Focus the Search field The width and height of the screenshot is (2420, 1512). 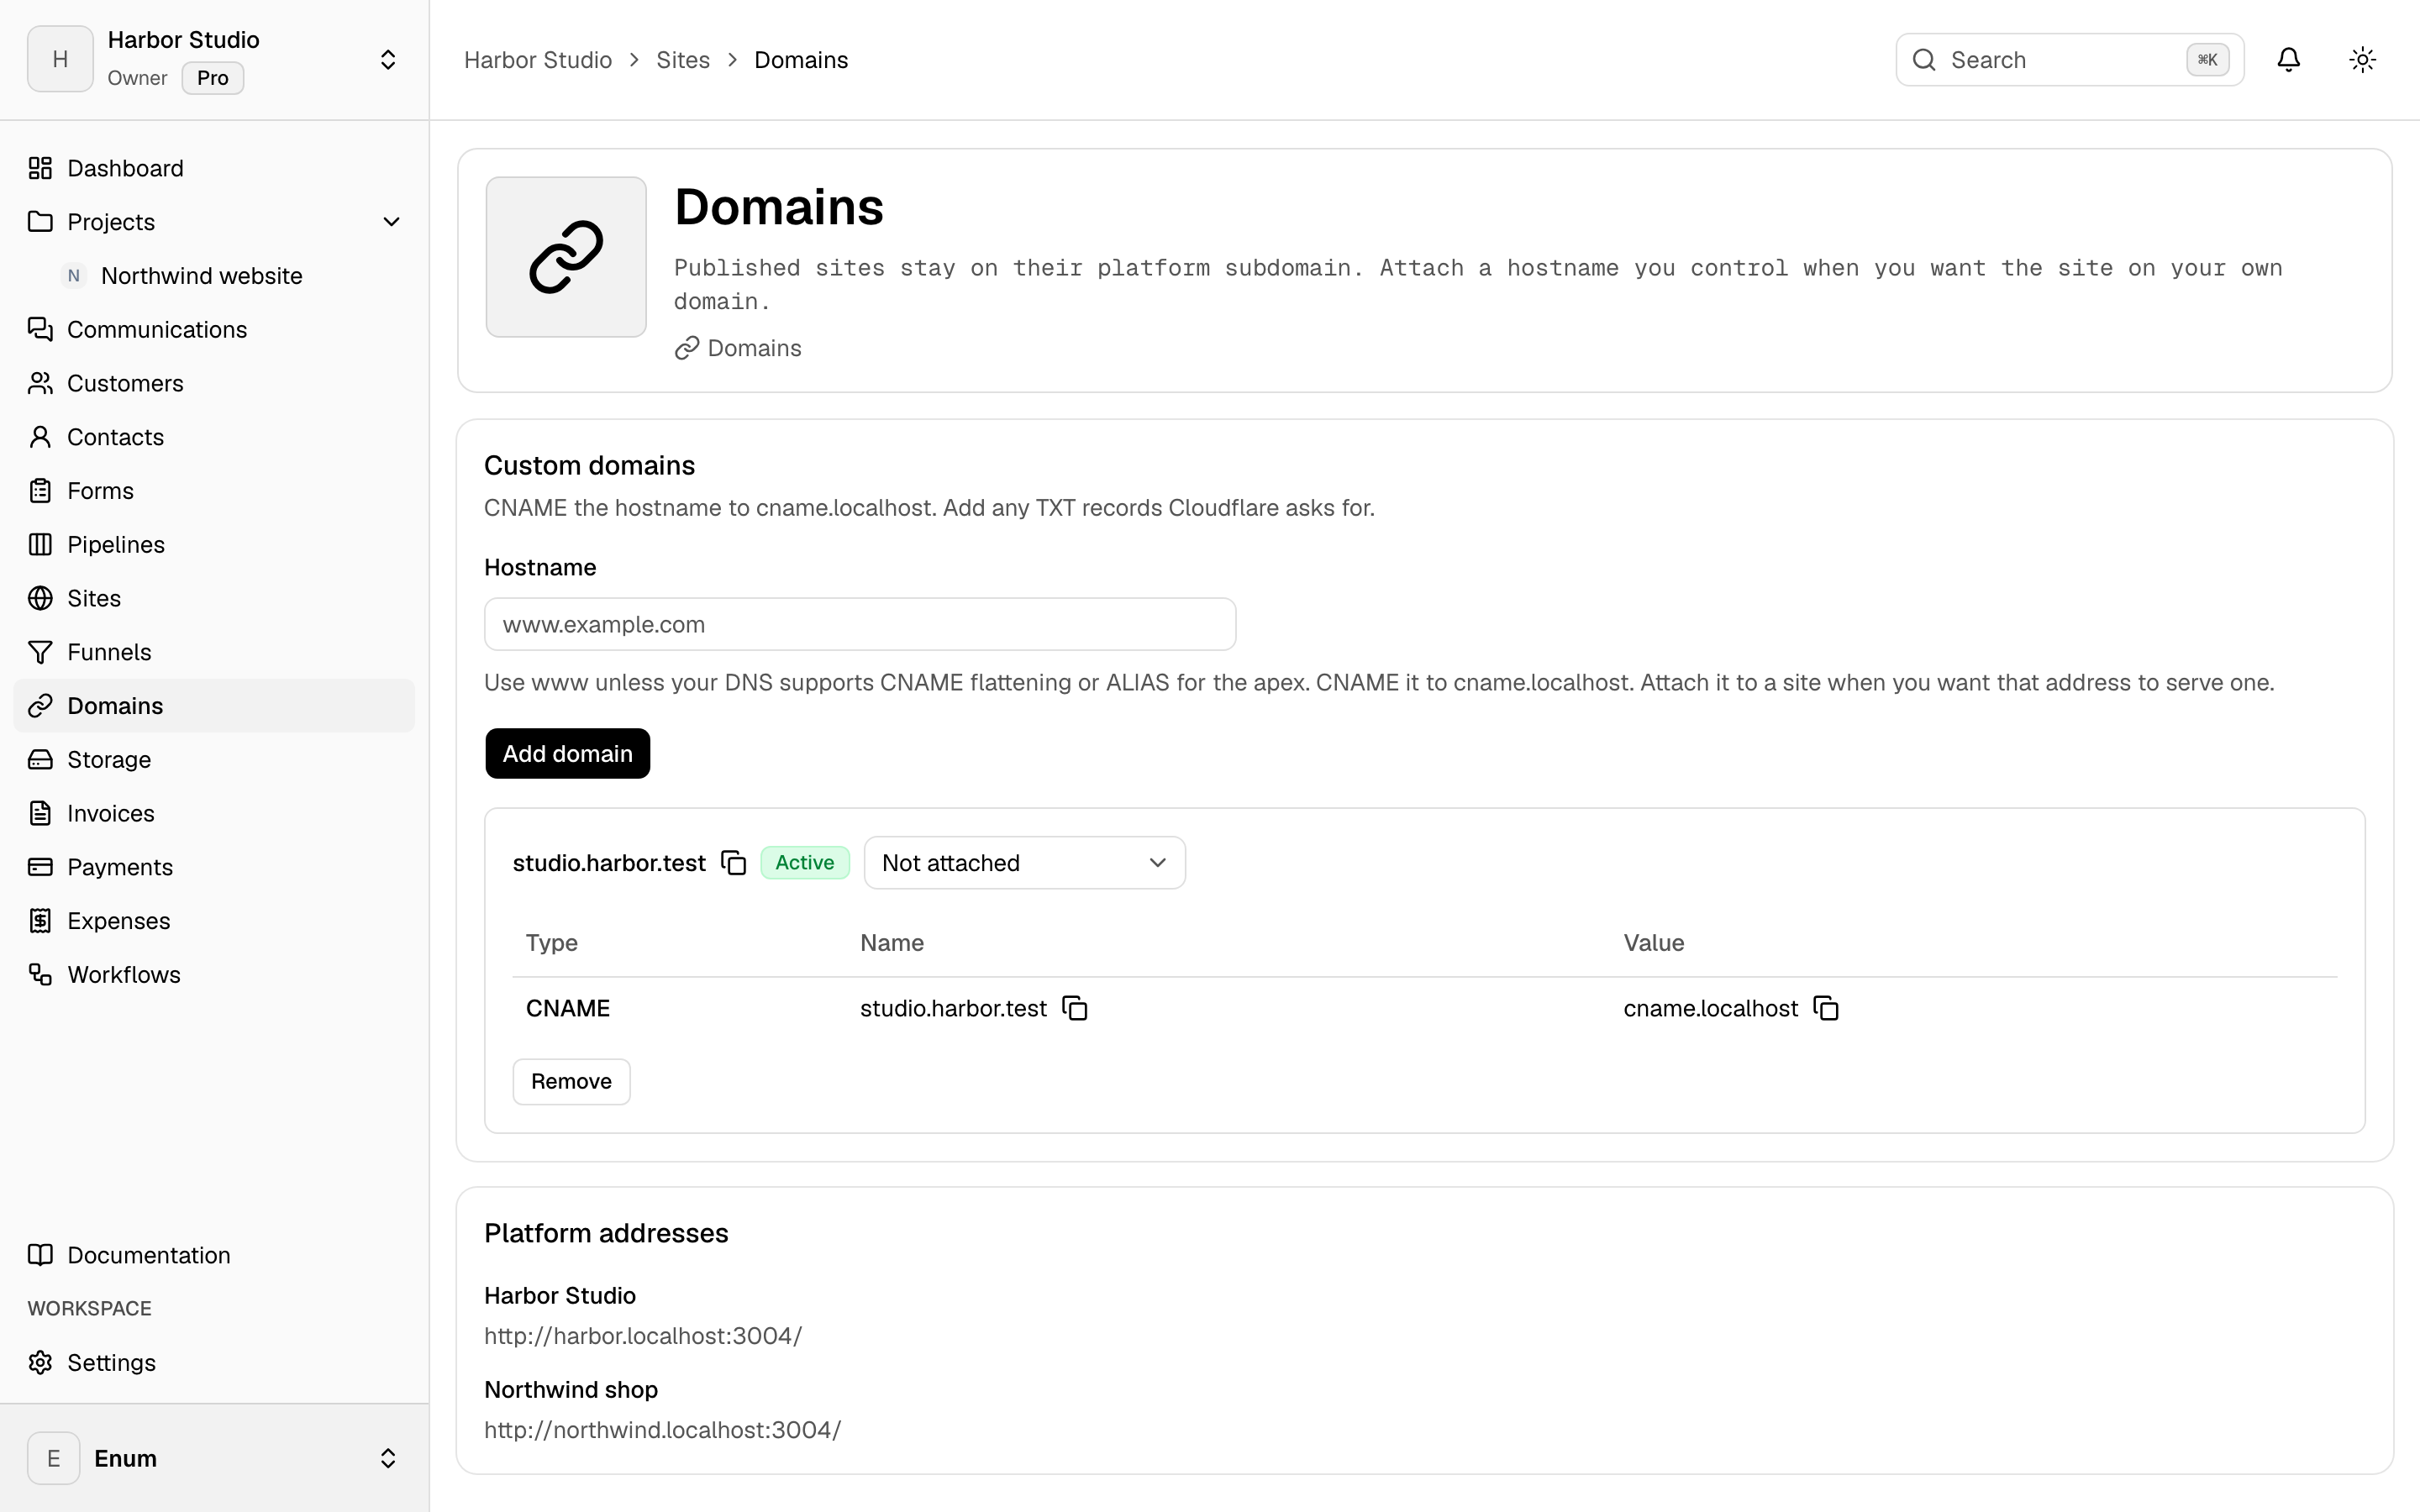point(2070,60)
